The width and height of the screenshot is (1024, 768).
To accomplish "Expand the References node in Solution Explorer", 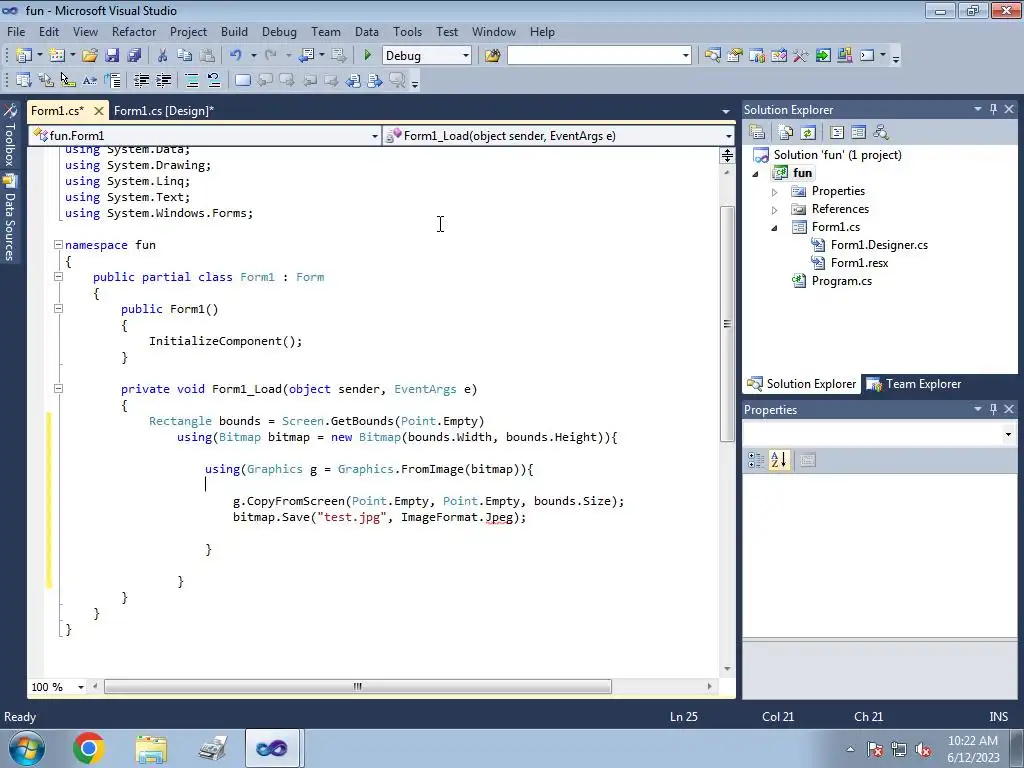I will pos(775,210).
